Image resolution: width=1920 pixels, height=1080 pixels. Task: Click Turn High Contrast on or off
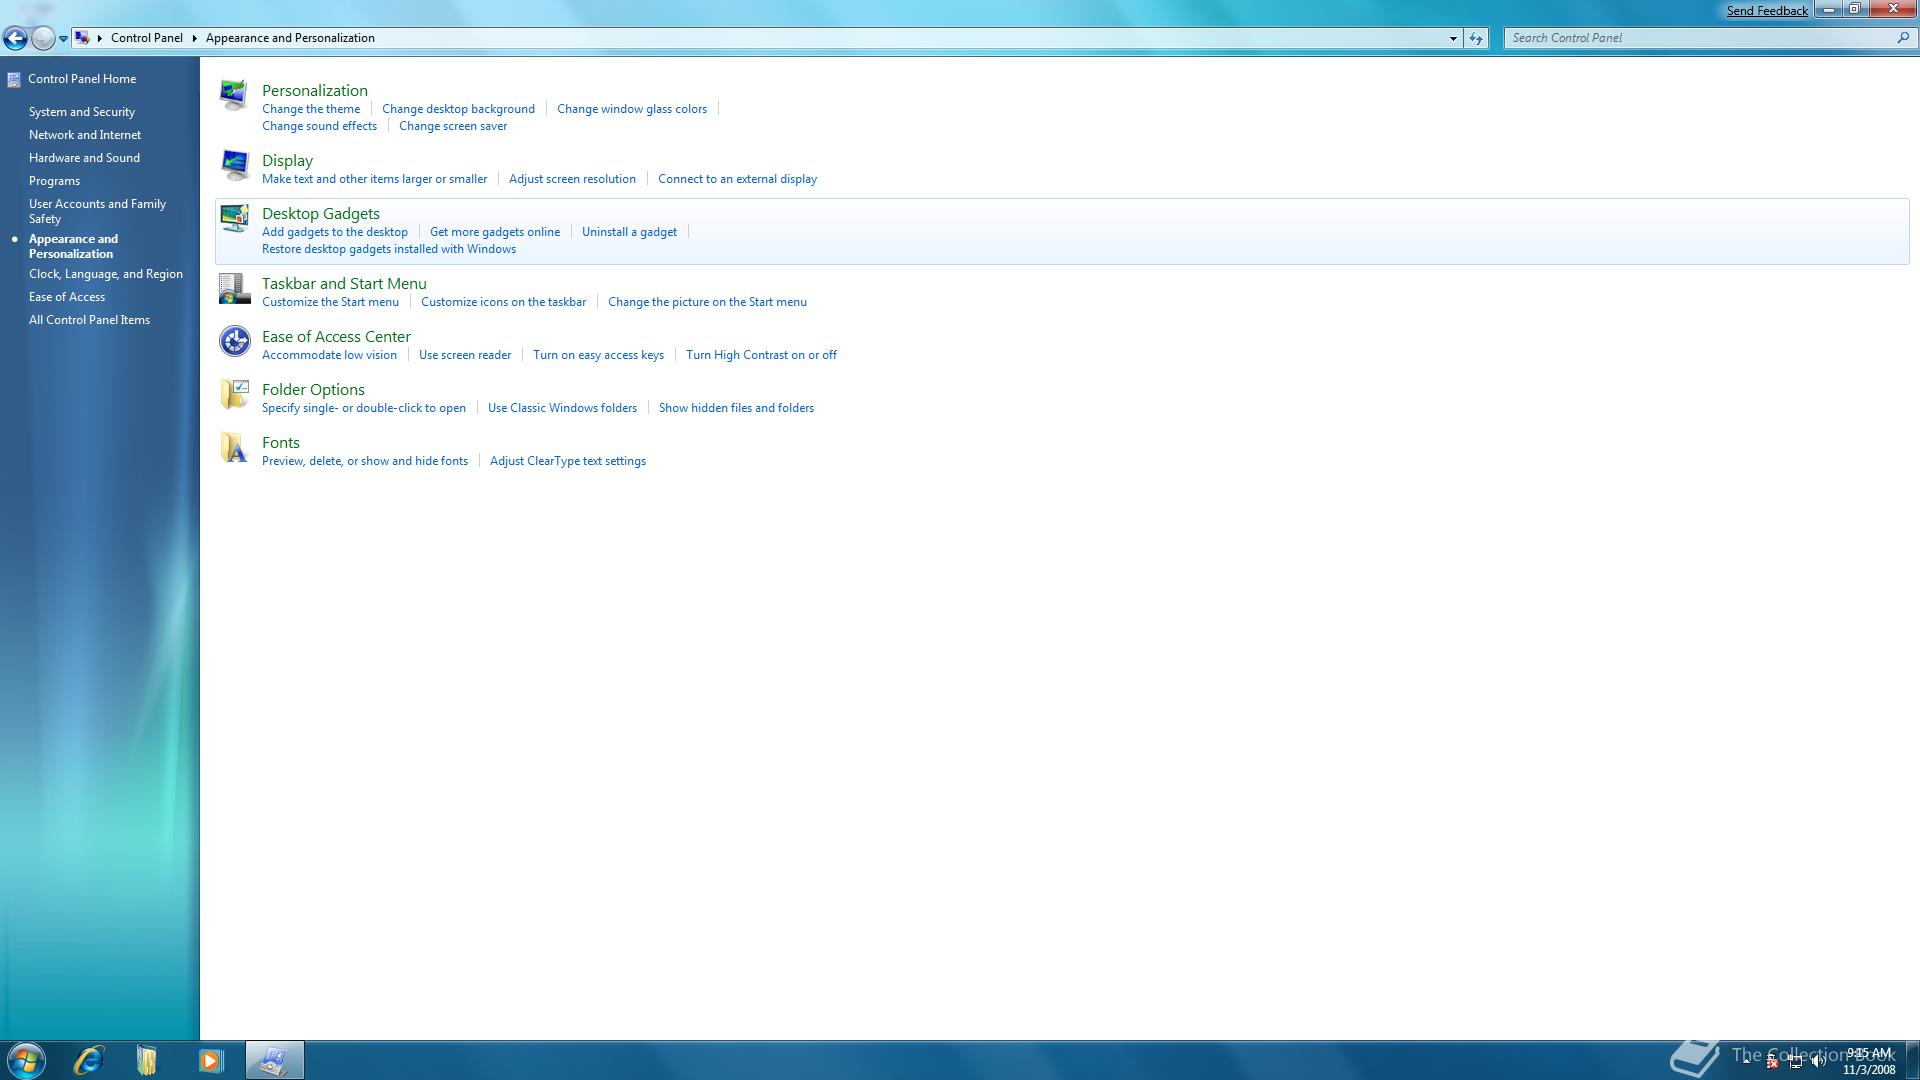(761, 355)
